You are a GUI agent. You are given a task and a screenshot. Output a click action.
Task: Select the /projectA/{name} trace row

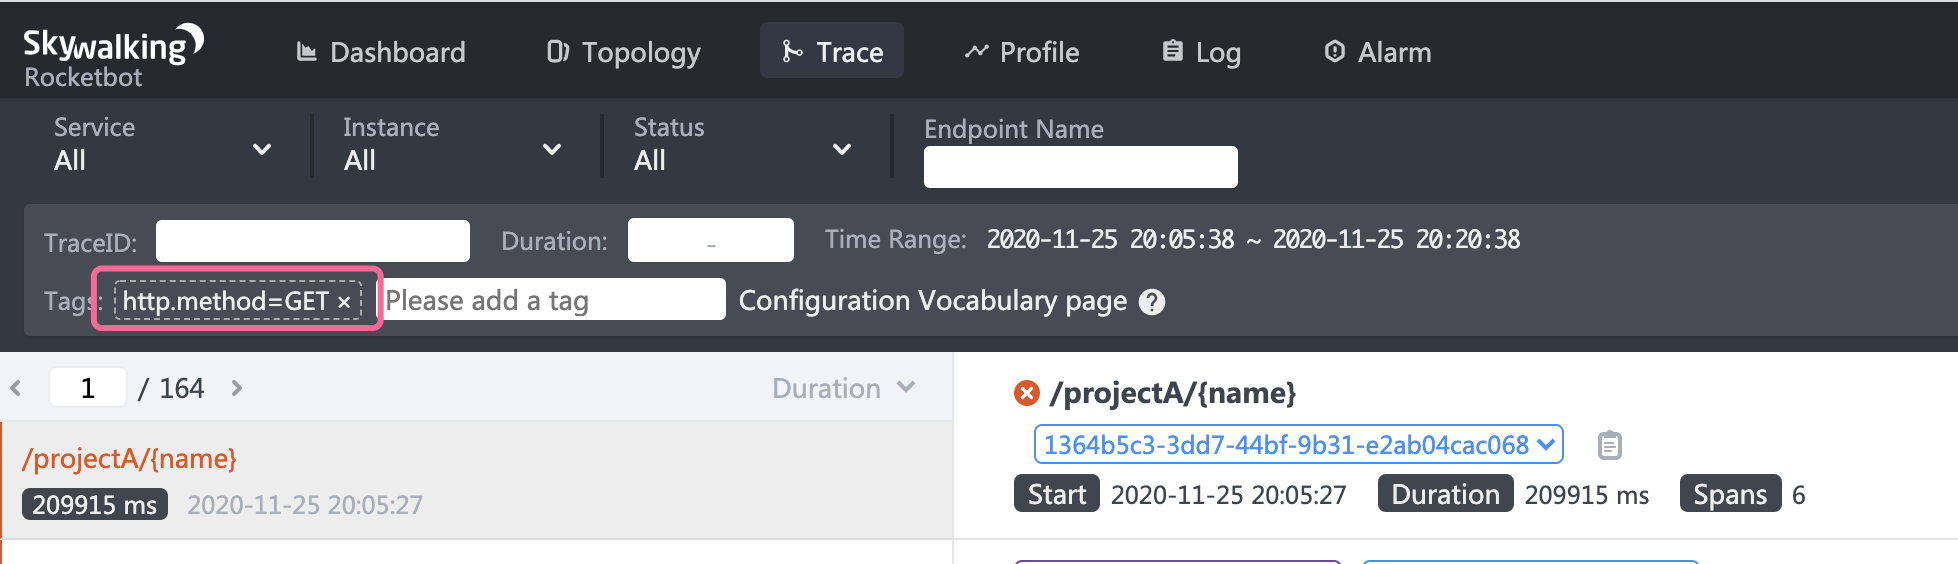(476, 480)
